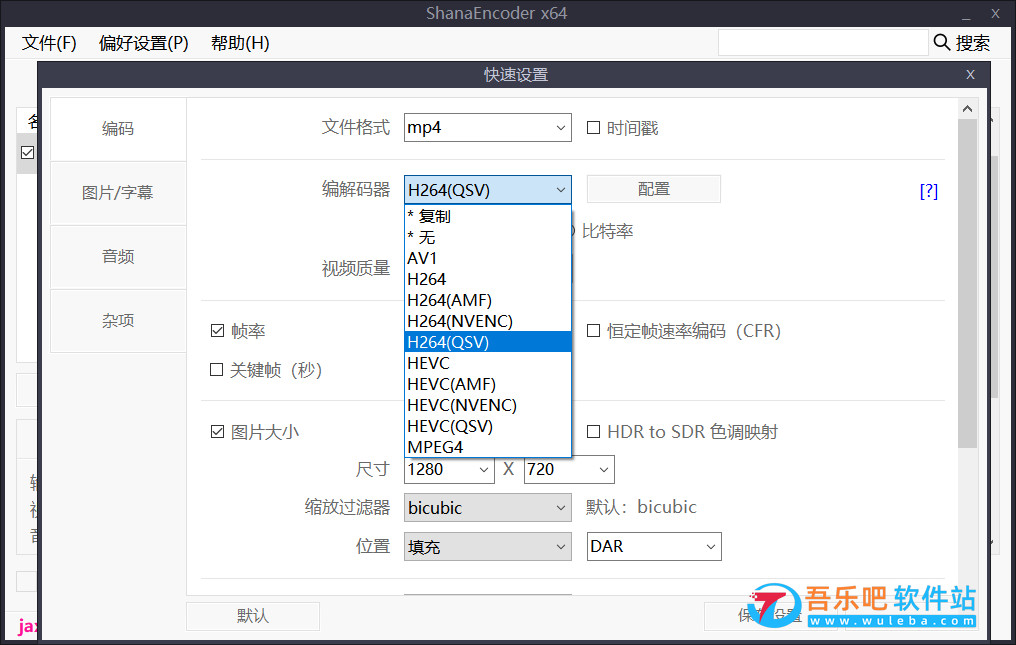The image size is (1016, 645).
Task: Open the width 1280 size dropdown
Action: [448, 469]
